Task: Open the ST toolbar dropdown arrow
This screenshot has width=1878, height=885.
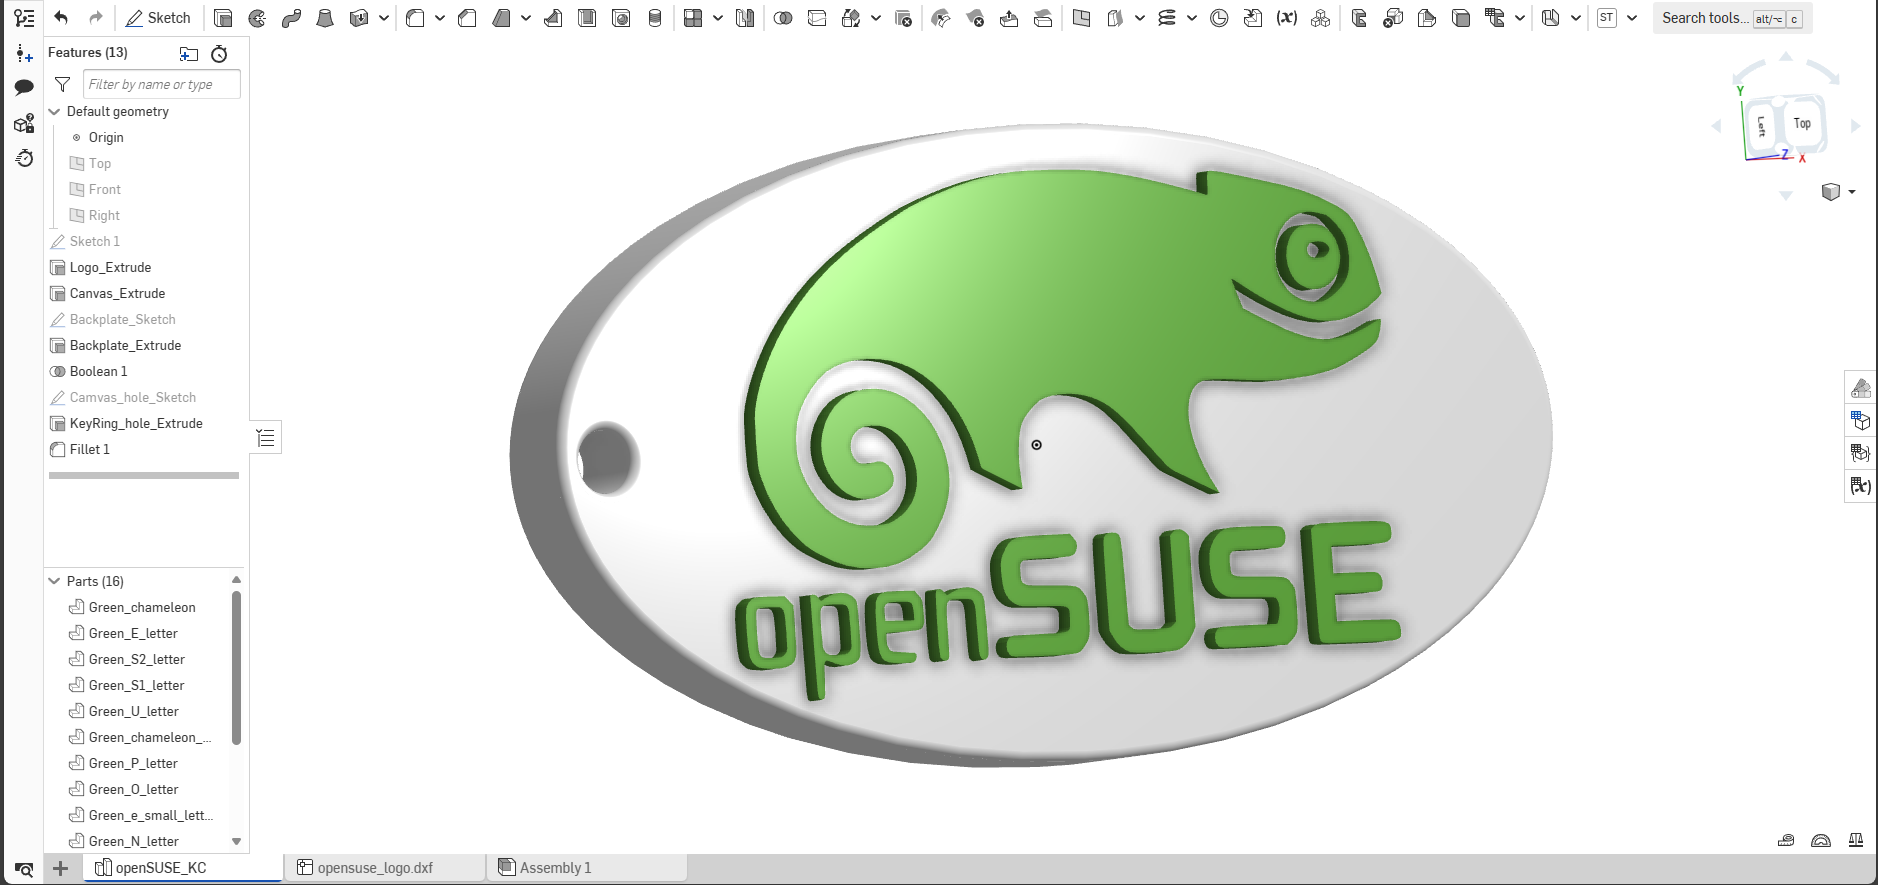Action: click(x=1632, y=18)
